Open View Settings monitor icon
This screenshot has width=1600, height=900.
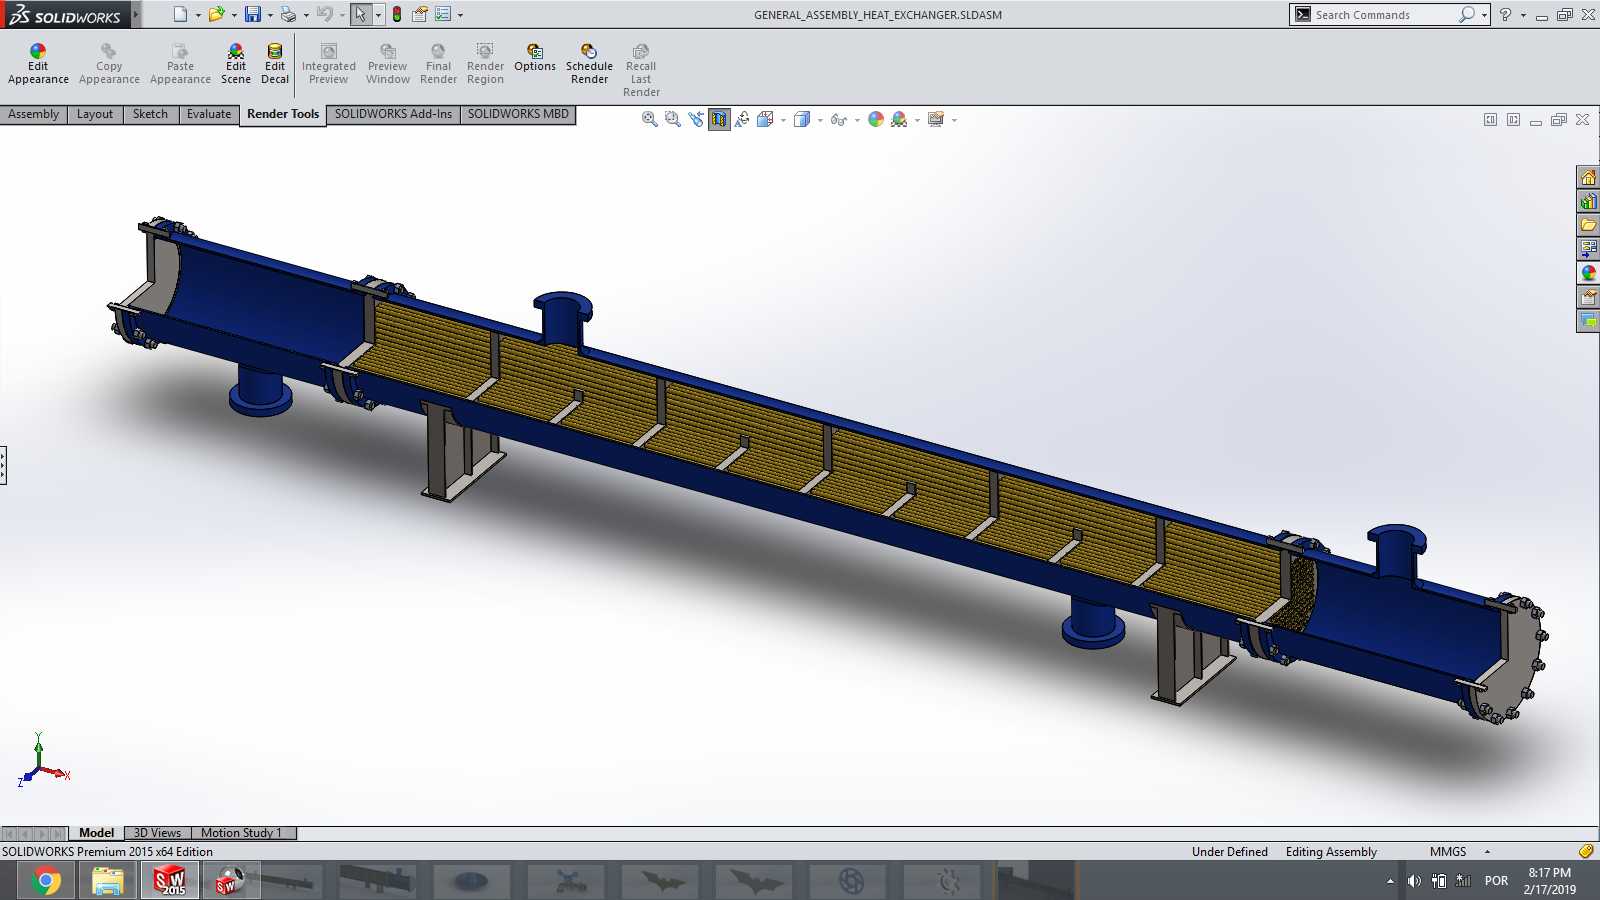click(936, 119)
